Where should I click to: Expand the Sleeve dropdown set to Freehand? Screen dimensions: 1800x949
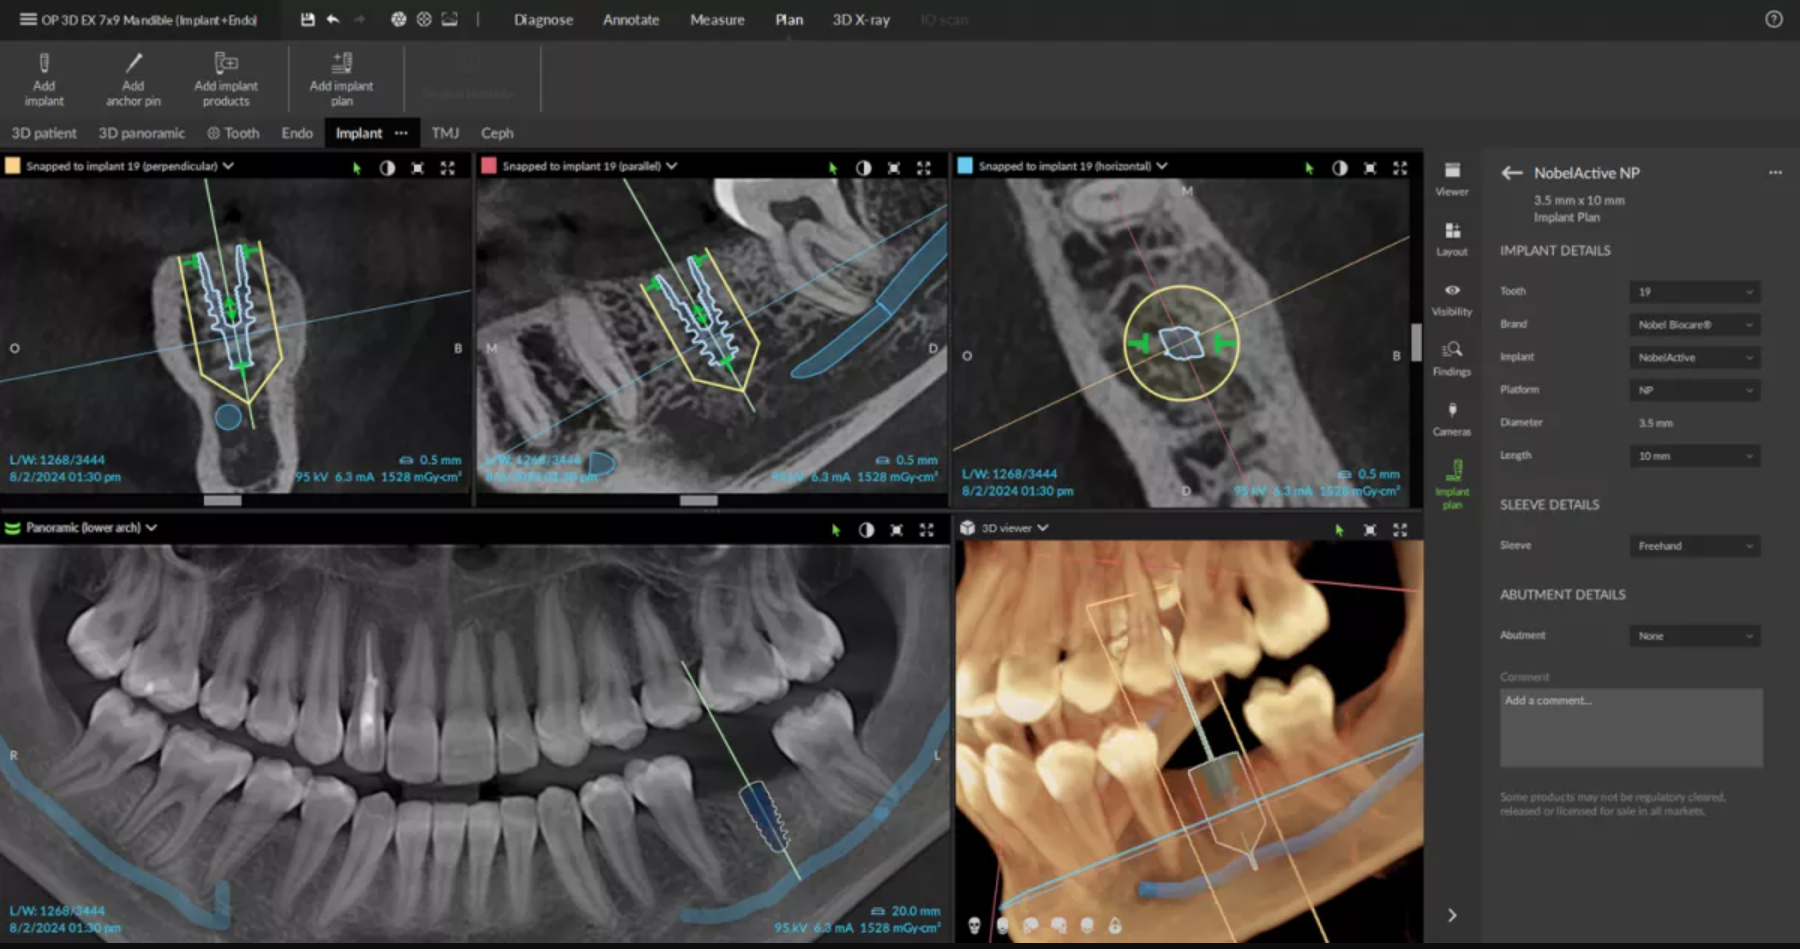click(x=1694, y=546)
